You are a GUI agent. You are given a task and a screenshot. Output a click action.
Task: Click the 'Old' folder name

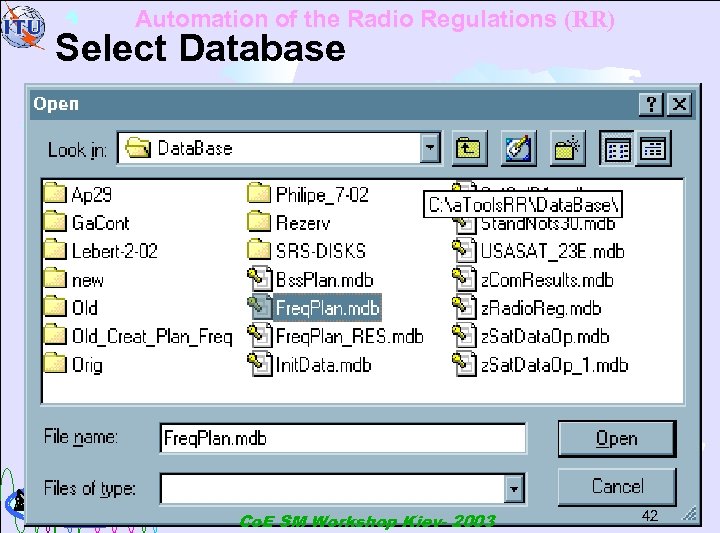(85, 308)
